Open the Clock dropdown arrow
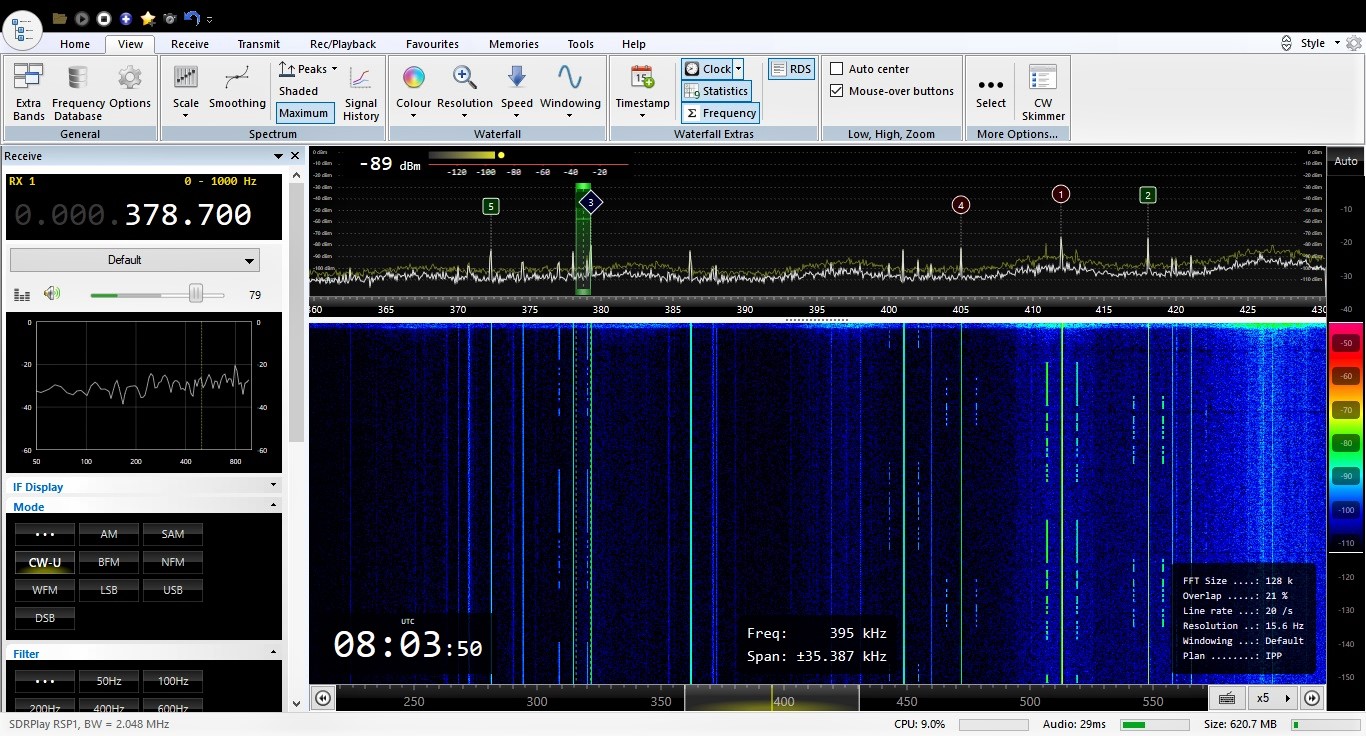 click(x=739, y=69)
